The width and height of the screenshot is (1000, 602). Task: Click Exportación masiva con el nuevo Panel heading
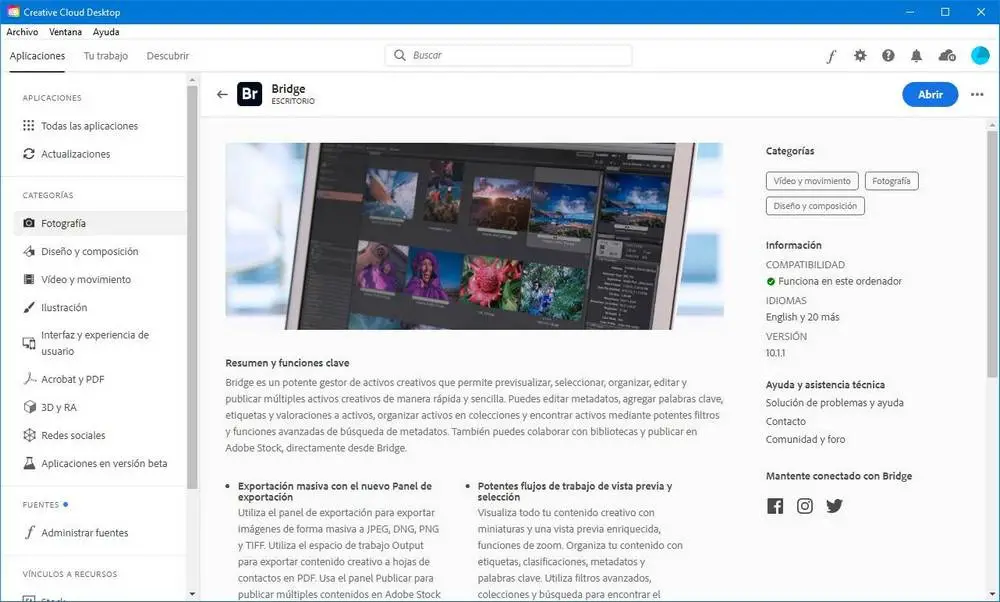point(335,491)
